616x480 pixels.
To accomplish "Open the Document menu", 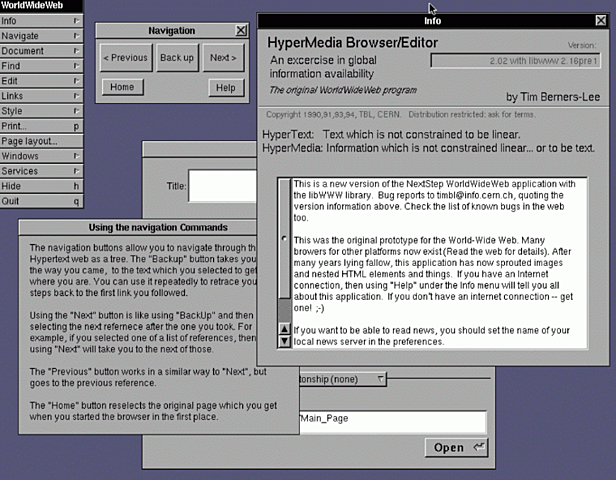I will pyautogui.click(x=41, y=51).
